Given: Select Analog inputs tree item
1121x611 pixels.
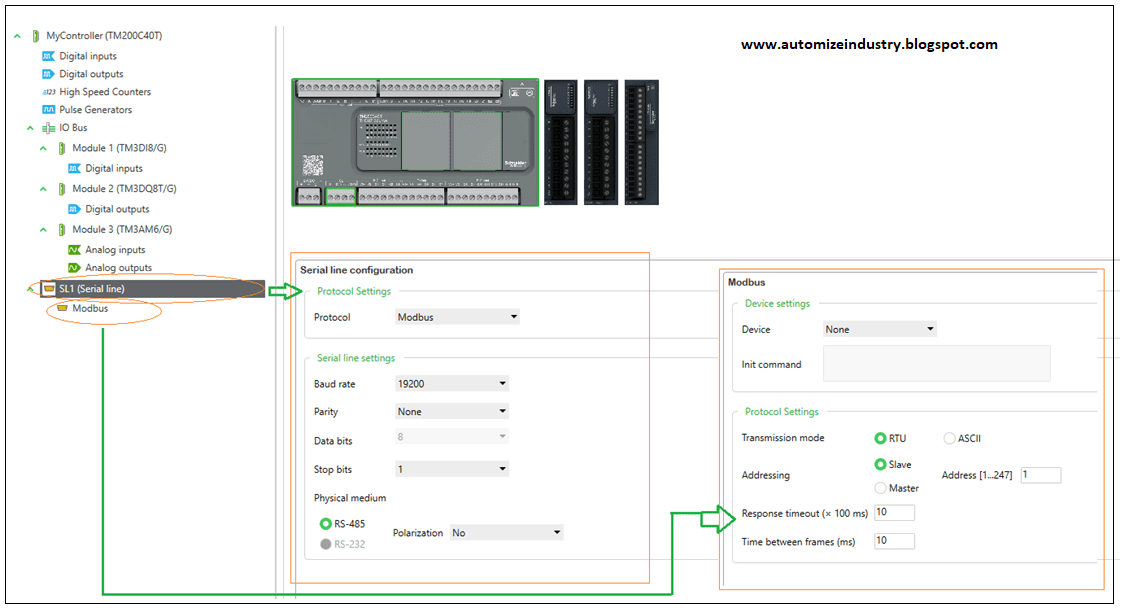Looking at the screenshot, I should (x=115, y=249).
